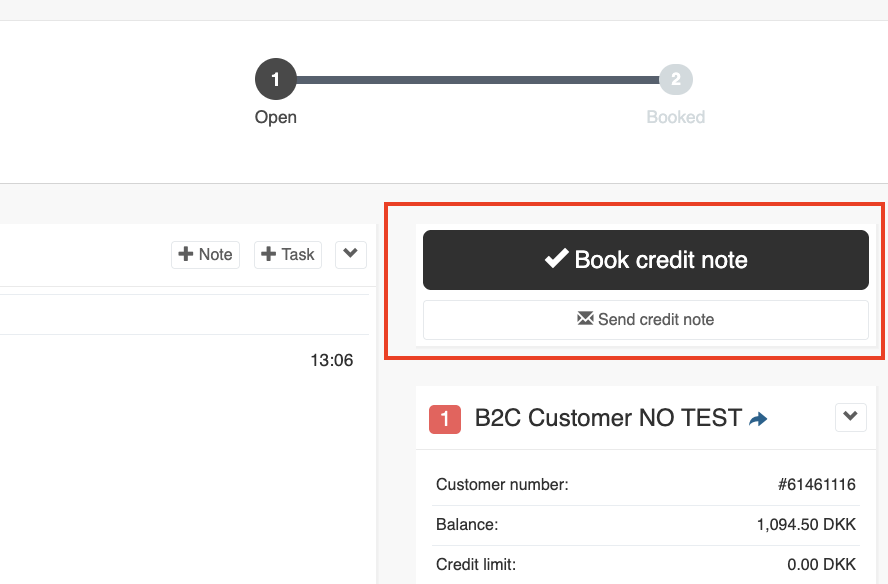Image resolution: width=888 pixels, height=584 pixels.
Task: Select step 2 Booked circle
Action: [x=676, y=79]
